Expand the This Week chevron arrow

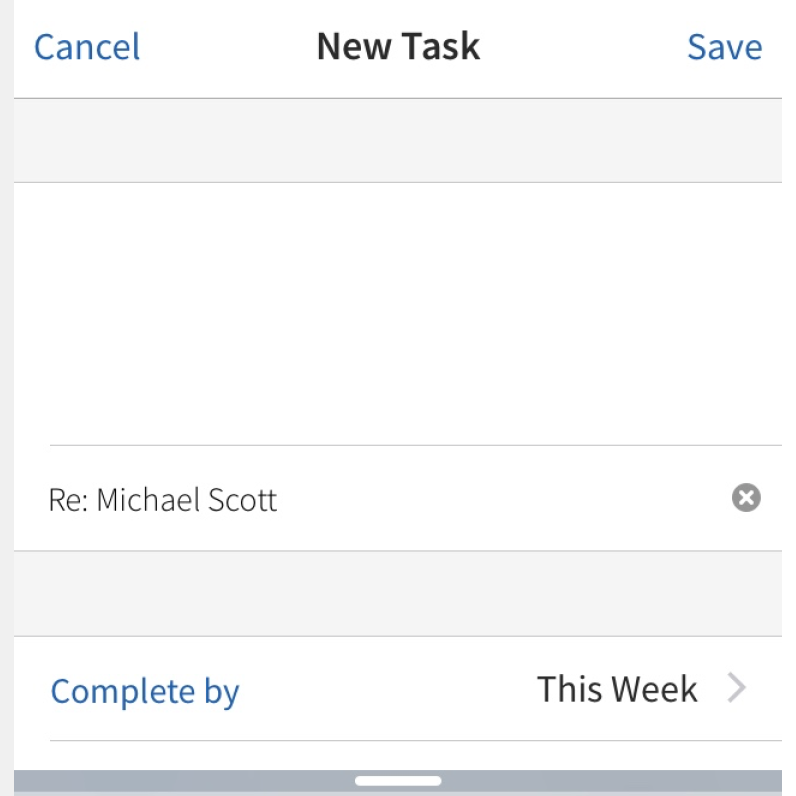point(737,687)
